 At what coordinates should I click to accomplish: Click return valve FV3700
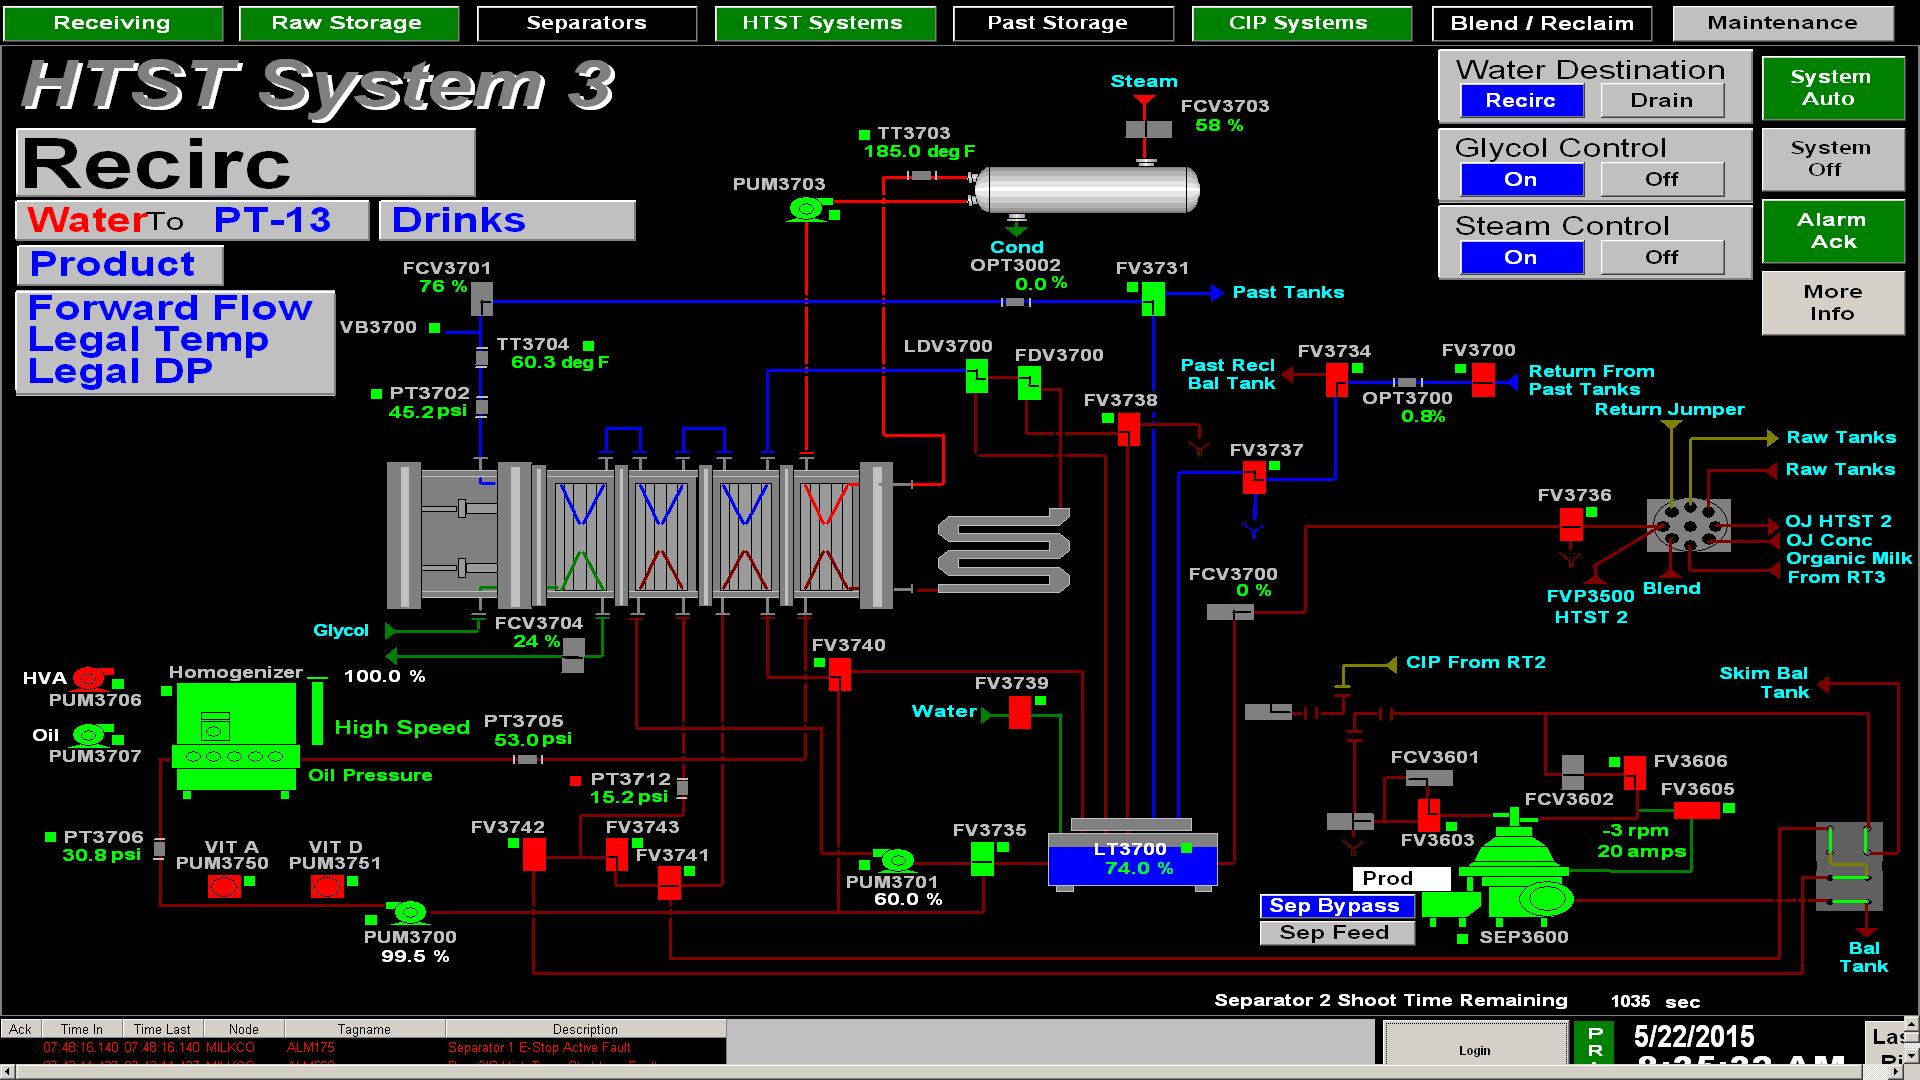(x=1483, y=380)
